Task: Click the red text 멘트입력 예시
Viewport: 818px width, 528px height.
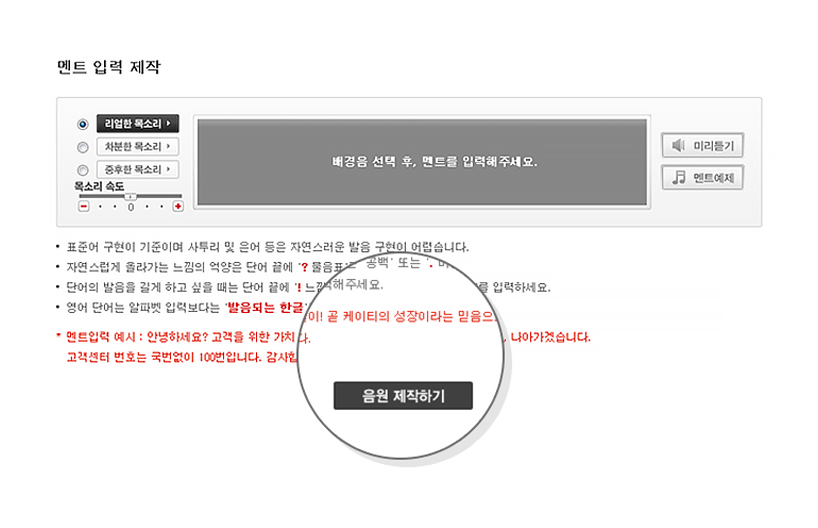Action: pos(101,337)
